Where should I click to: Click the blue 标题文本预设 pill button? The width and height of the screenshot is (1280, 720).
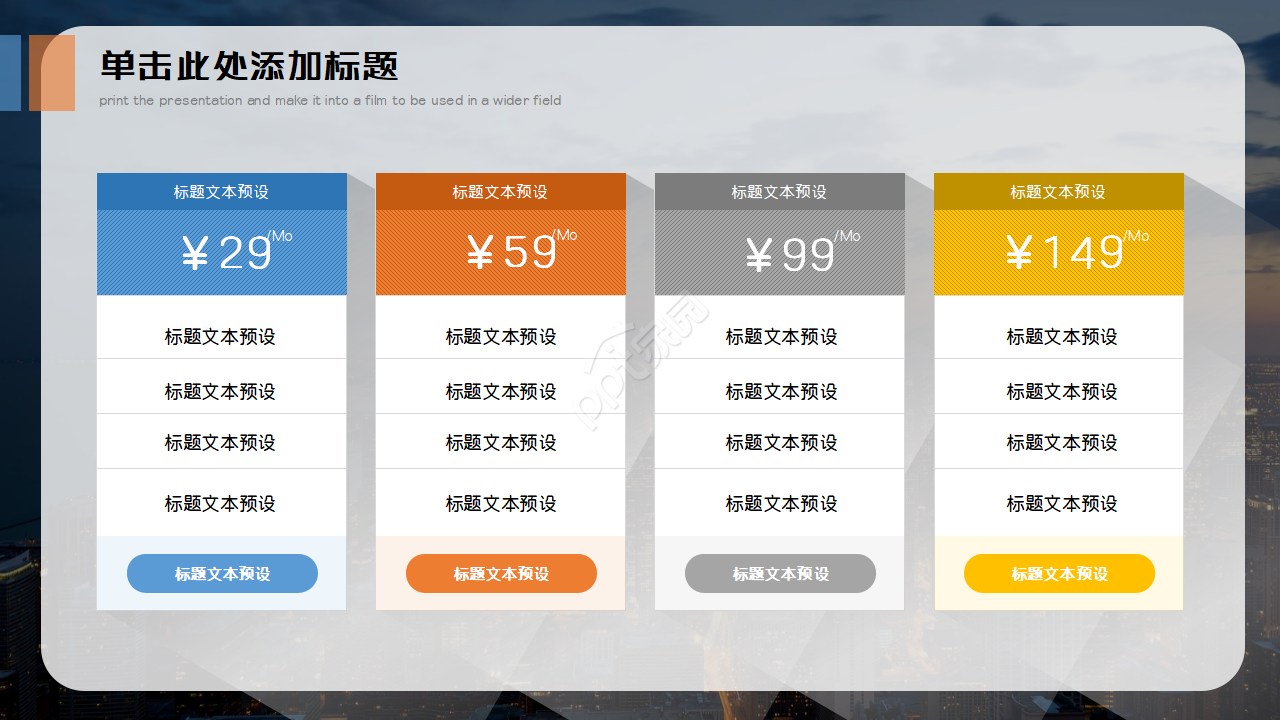click(x=221, y=573)
